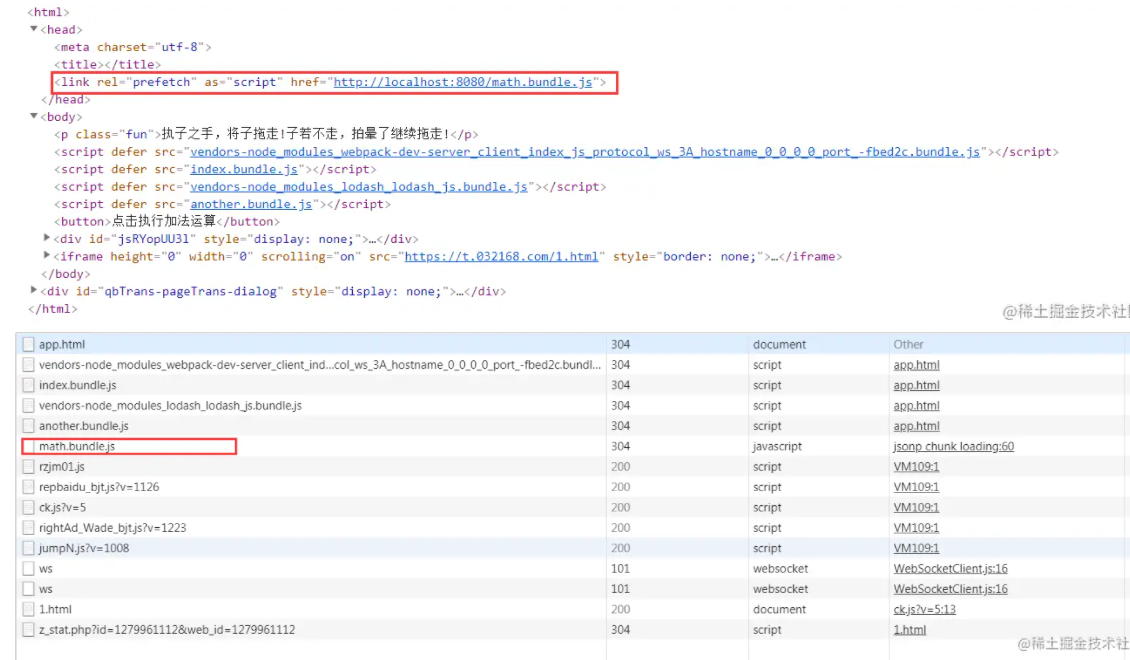The width and height of the screenshot is (1130, 660).
Task: Select the button 点击执行加法运算 element
Action: tap(166, 221)
